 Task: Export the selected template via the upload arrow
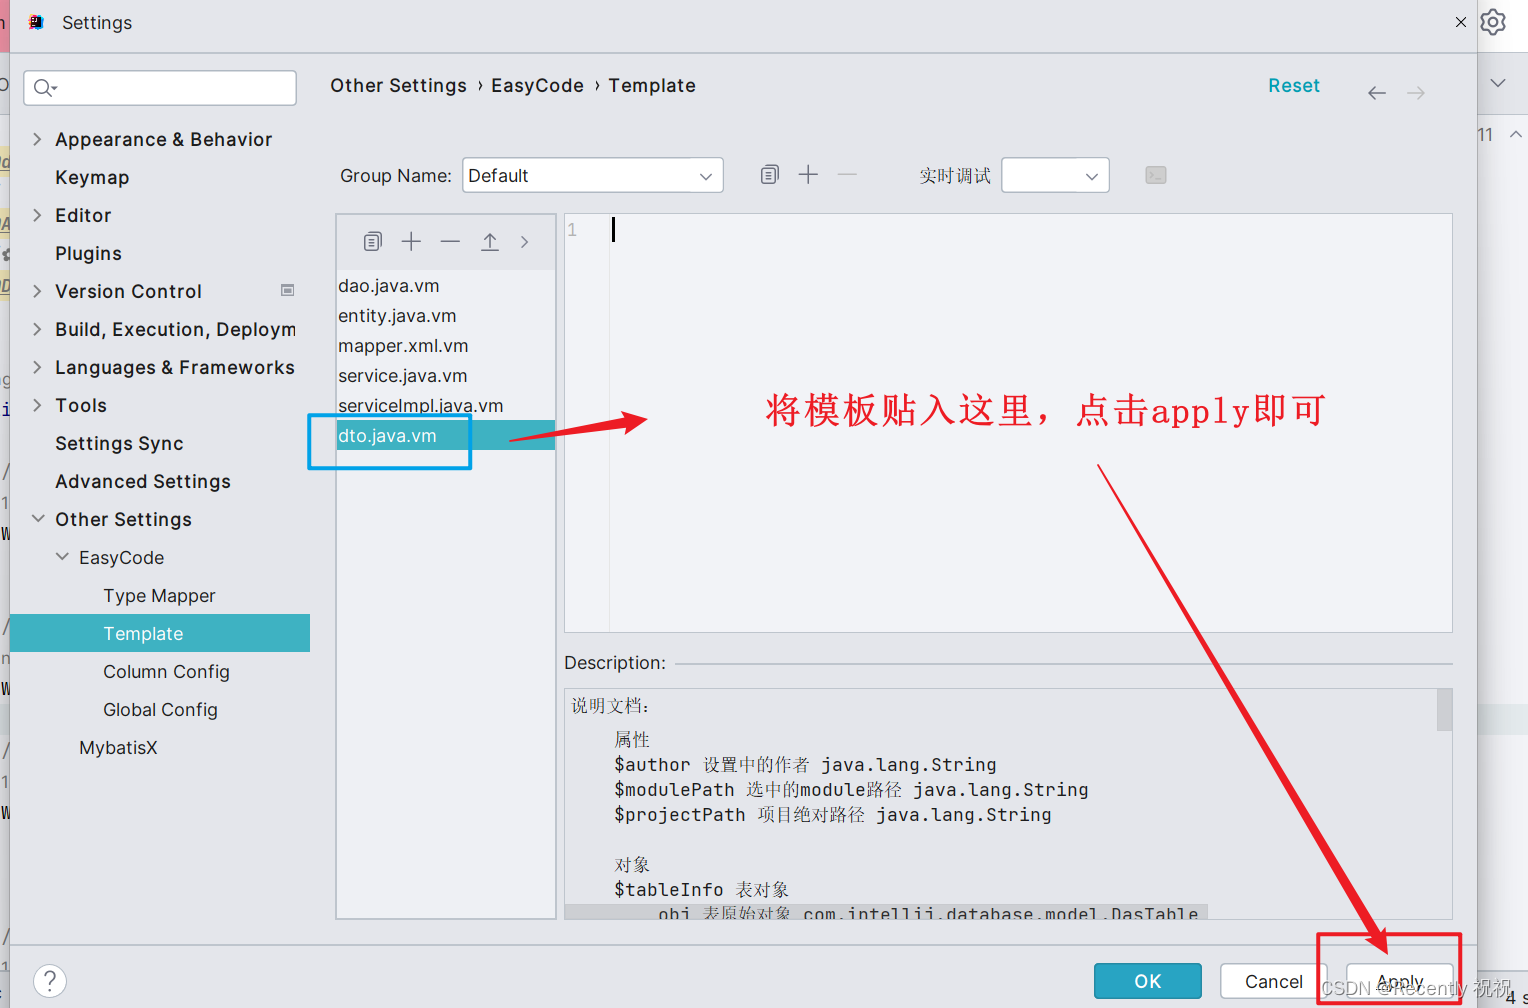[489, 241]
